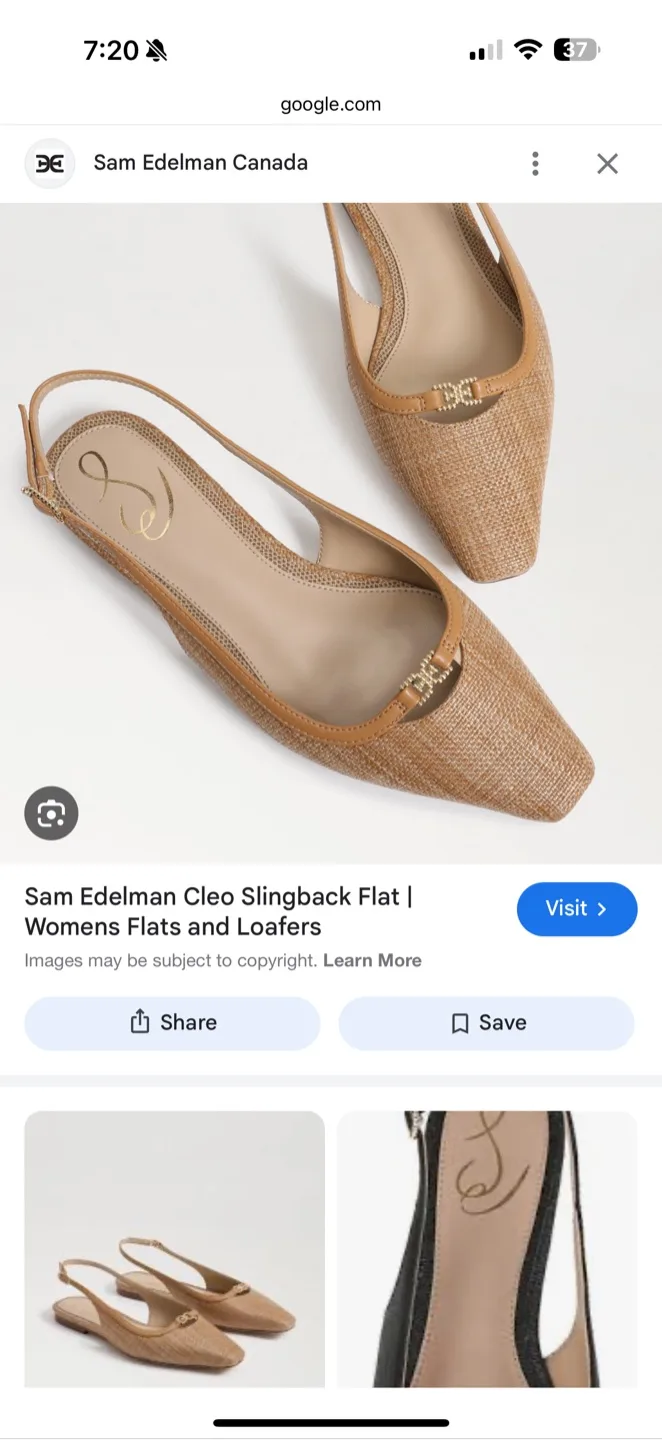The height and width of the screenshot is (1440, 662).
Task: Tap the silent mode bell icon
Action: (x=156, y=51)
